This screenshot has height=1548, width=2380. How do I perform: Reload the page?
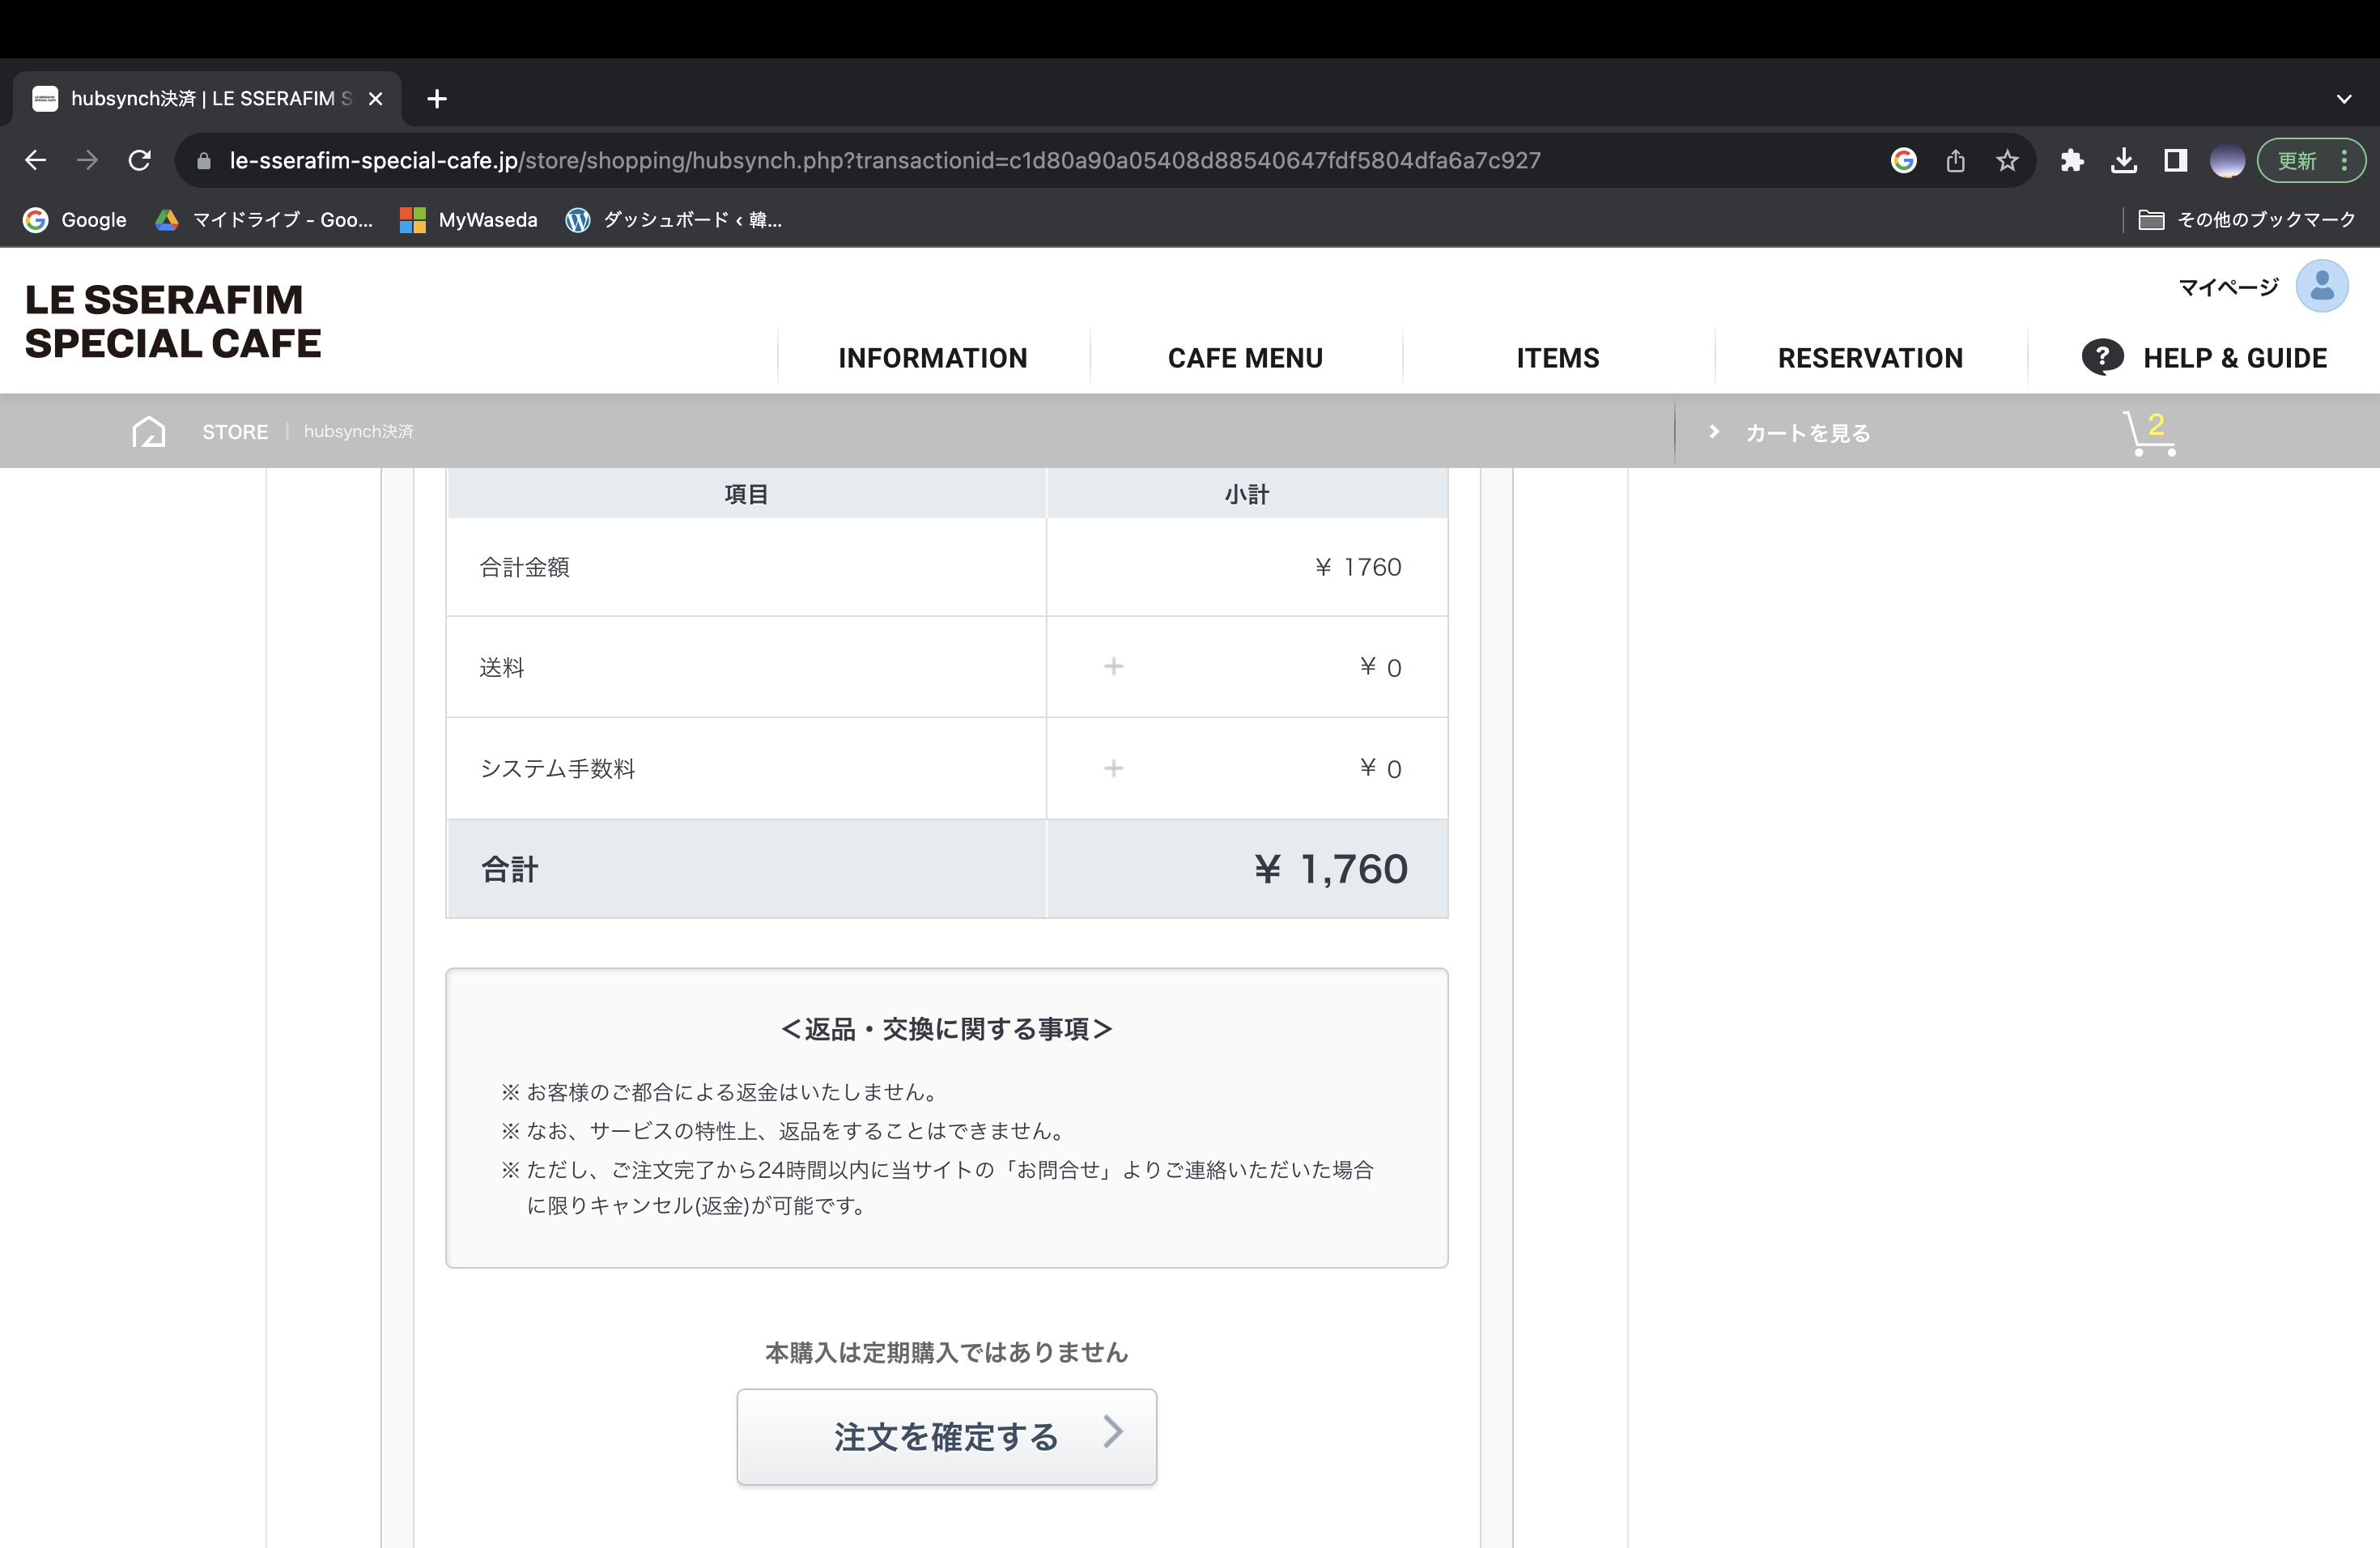point(140,161)
